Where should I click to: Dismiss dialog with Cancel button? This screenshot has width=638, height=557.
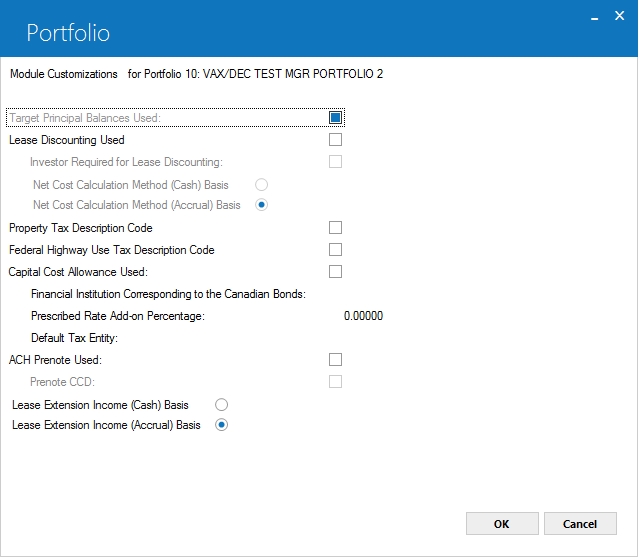point(580,524)
